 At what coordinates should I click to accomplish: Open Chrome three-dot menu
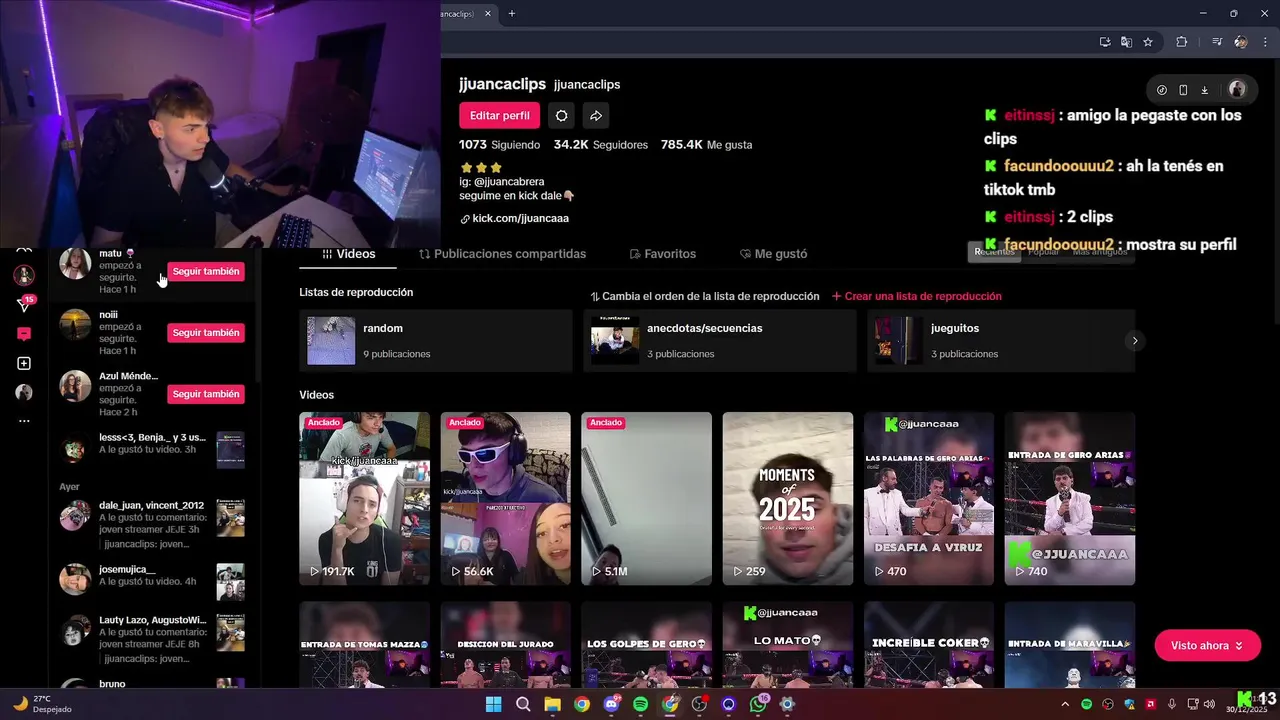point(1265,42)
